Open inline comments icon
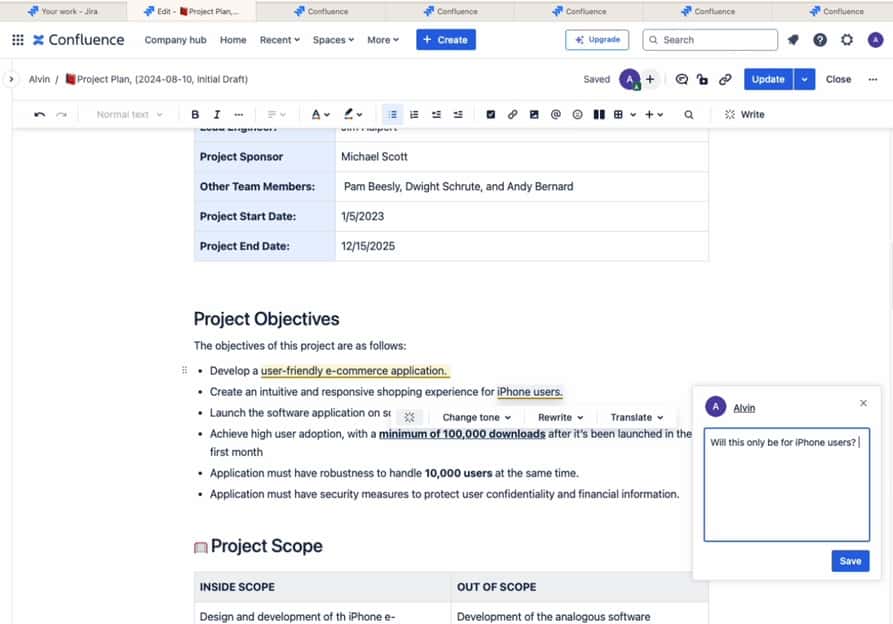893x624 pixels. click(x=681, y=79)
